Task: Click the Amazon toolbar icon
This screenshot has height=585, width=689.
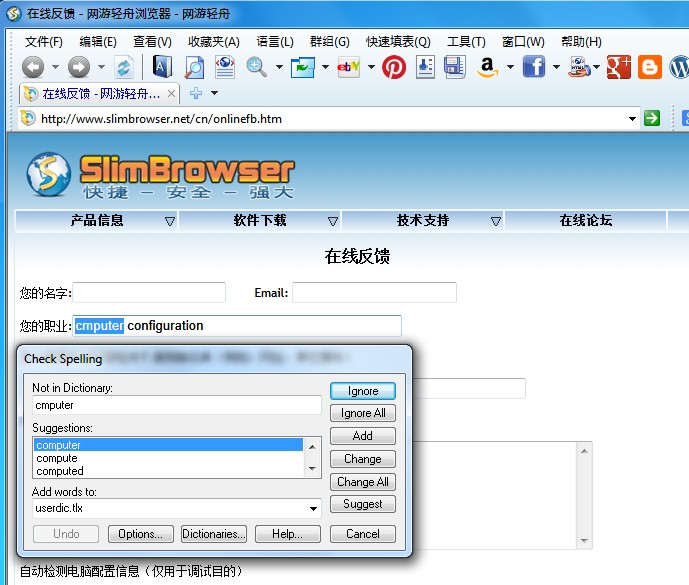Action: click(x=487, y=67)
